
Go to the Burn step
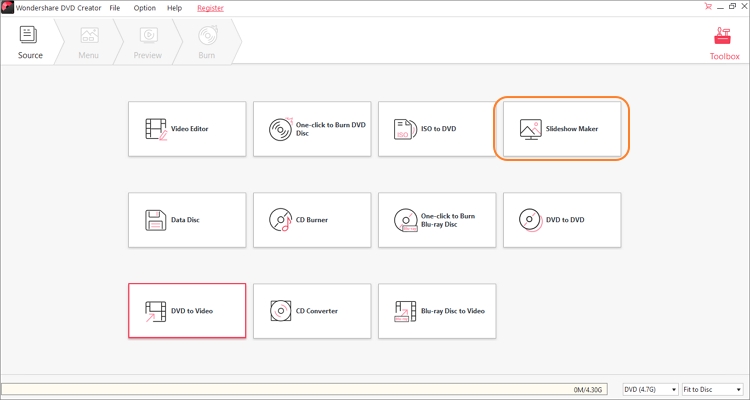click(207, 43)
